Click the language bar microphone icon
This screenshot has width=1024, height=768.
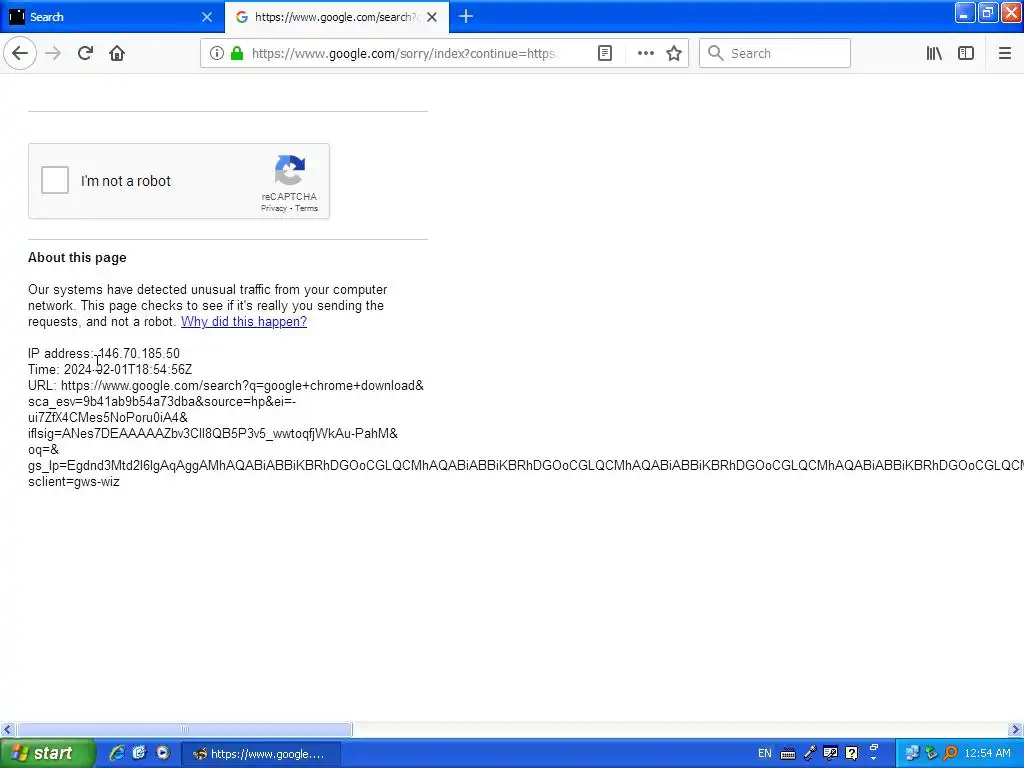coord(810,753)
